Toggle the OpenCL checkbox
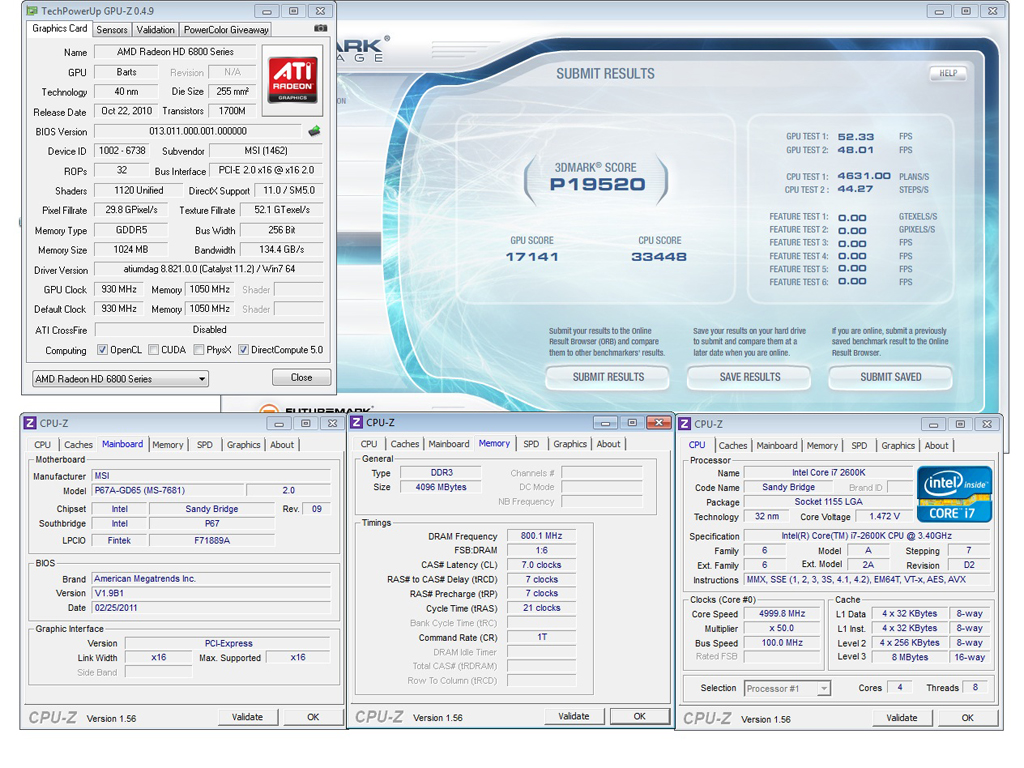The image size is (1024, 768). coord(103,350)
